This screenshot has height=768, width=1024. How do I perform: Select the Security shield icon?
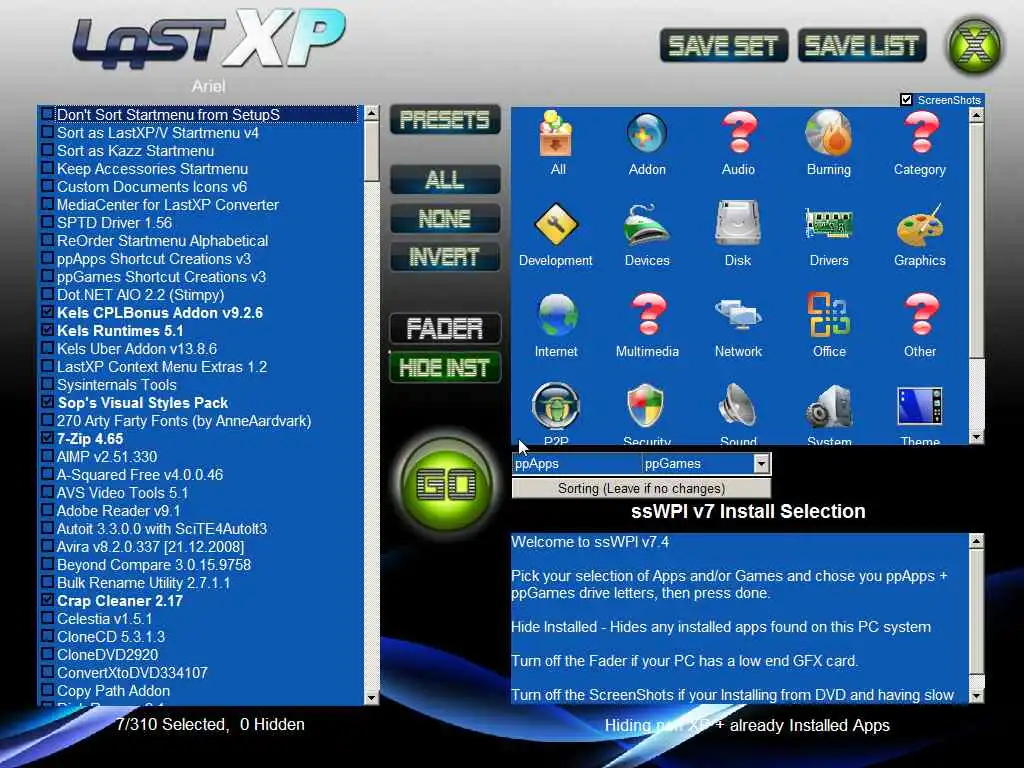point(646,406)
